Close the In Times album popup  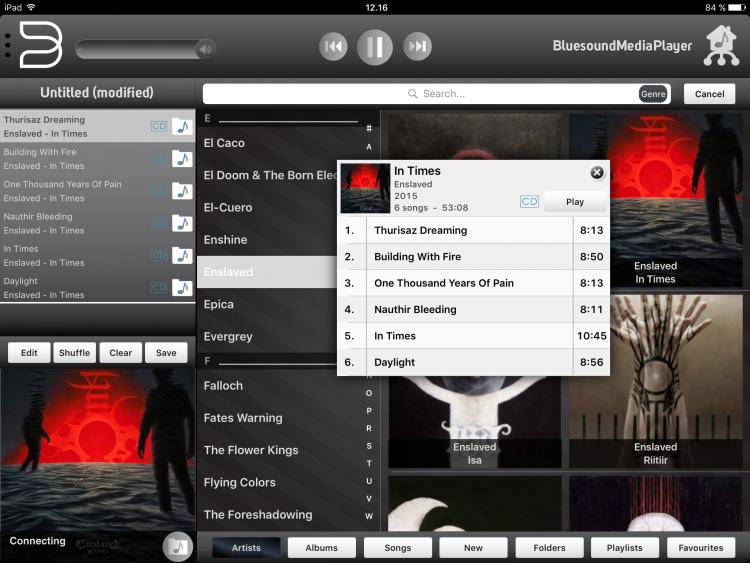[x=597, y=173]
